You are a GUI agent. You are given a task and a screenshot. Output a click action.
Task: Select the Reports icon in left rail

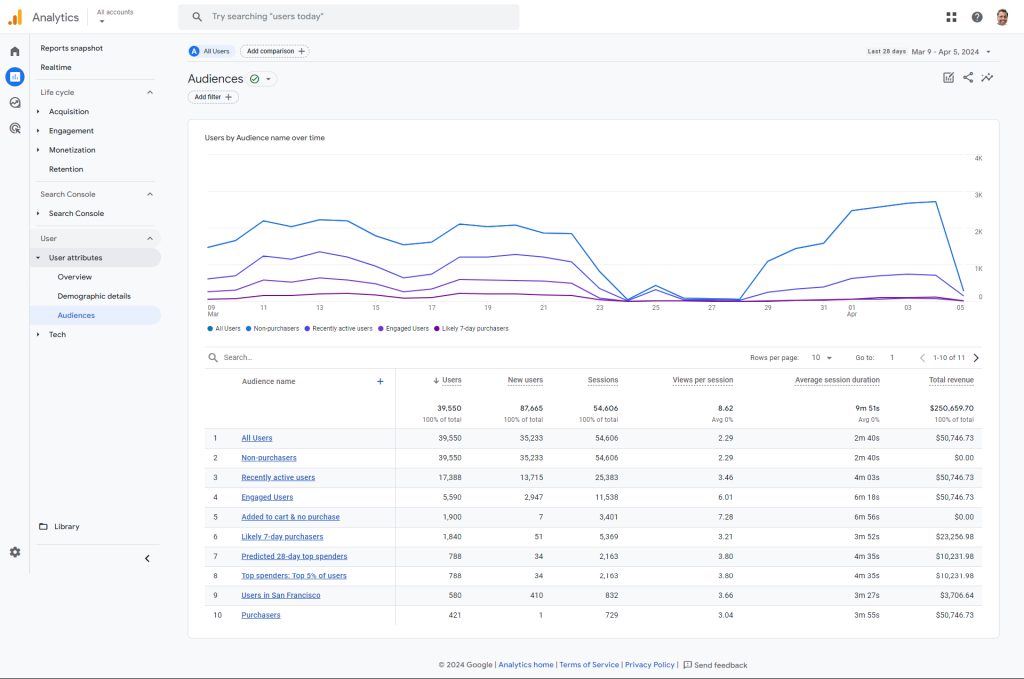15,77
